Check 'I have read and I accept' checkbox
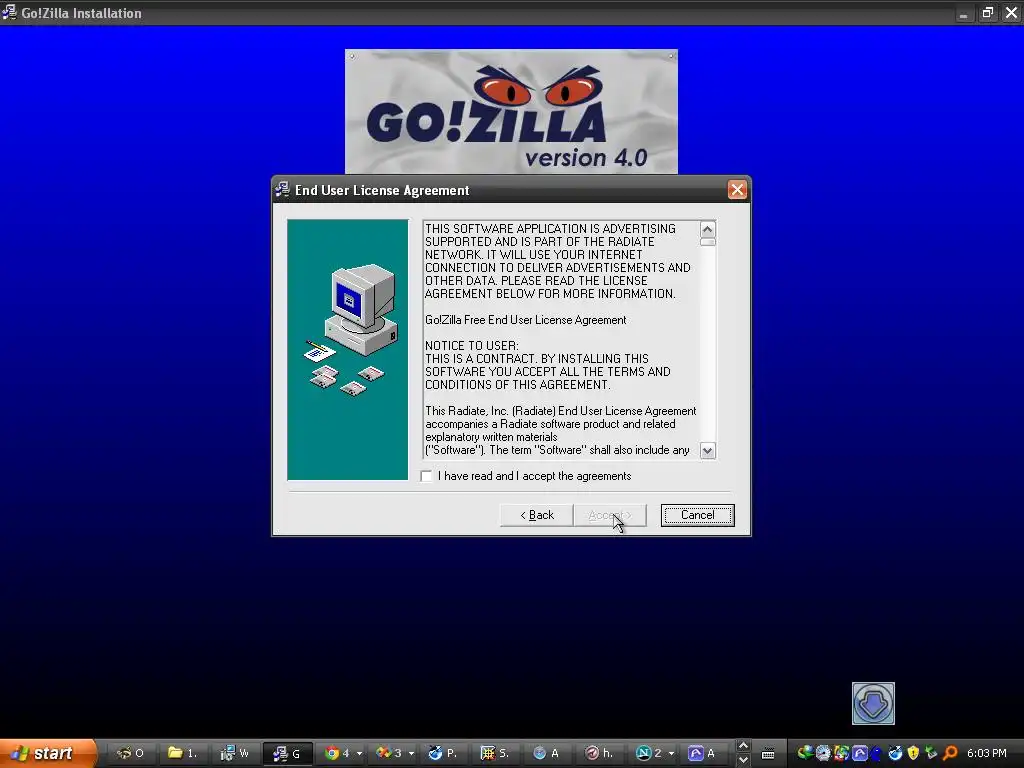Screen dimensions: 1024x768 coord(426,476)
